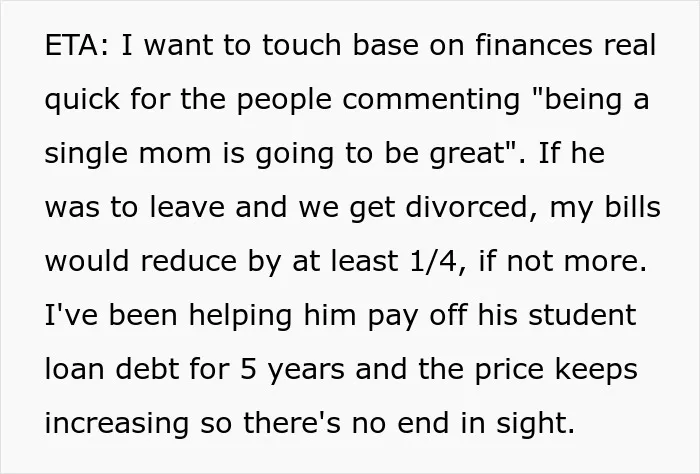Click the words 'my bills'
The height and width of the screenshot is (474, 700).
point(605,209)
